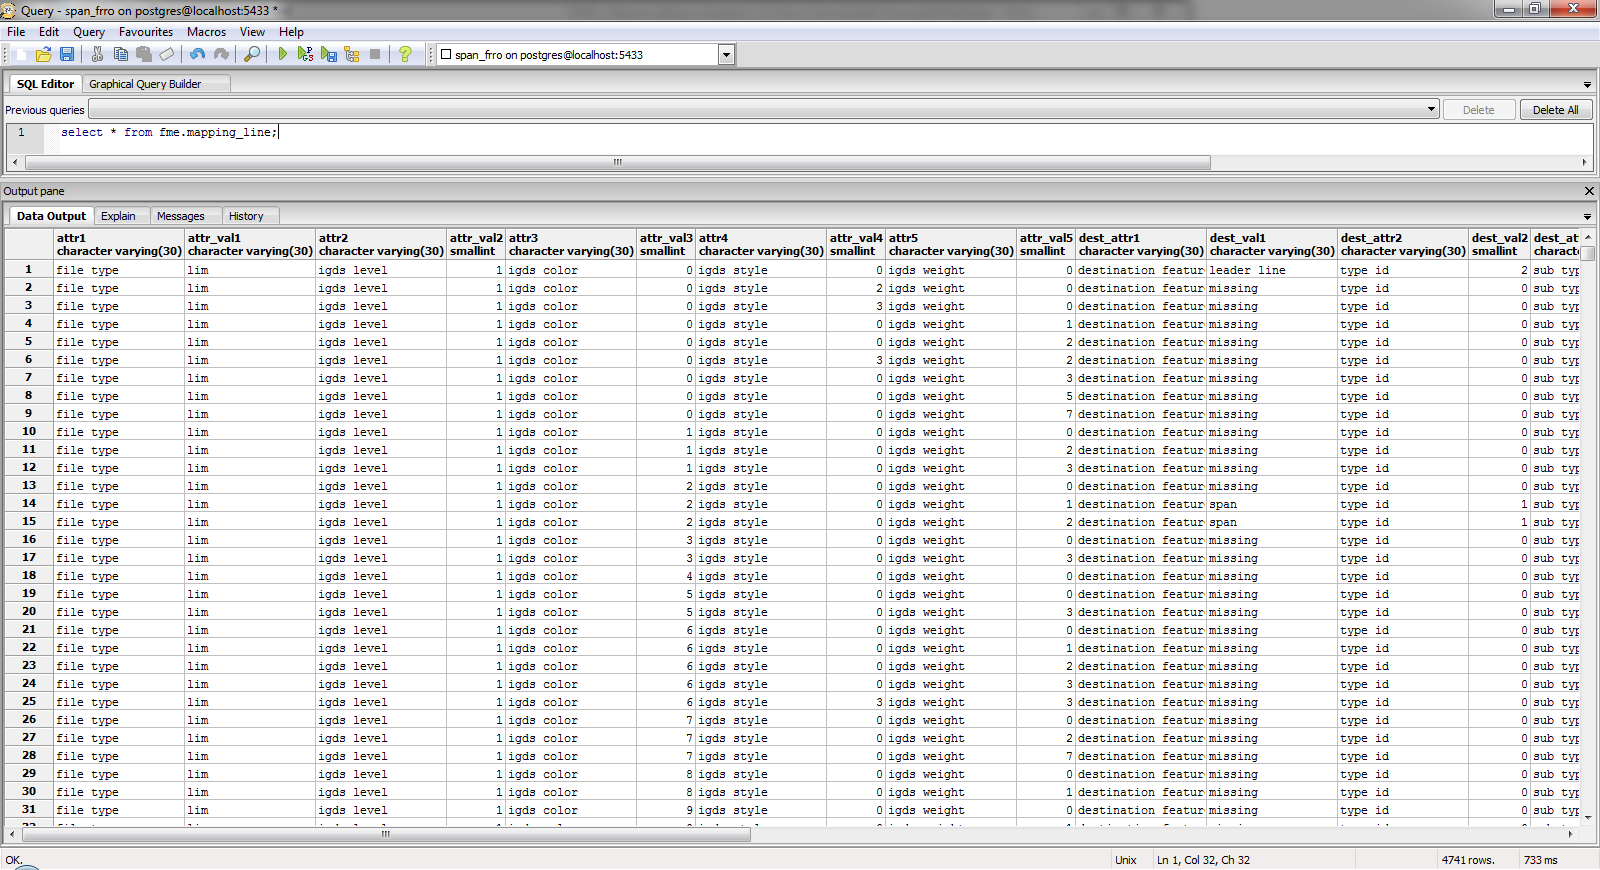
Task: Expand the Previous queries dropdown
Action: 1431,109
